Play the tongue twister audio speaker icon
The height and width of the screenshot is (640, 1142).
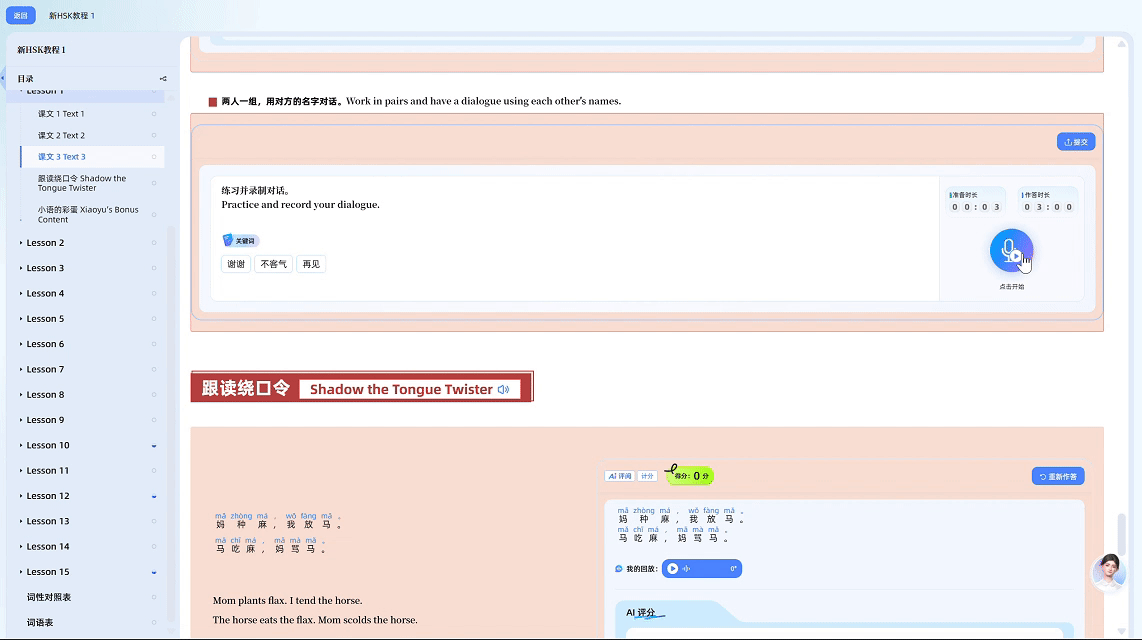[503, 390]
